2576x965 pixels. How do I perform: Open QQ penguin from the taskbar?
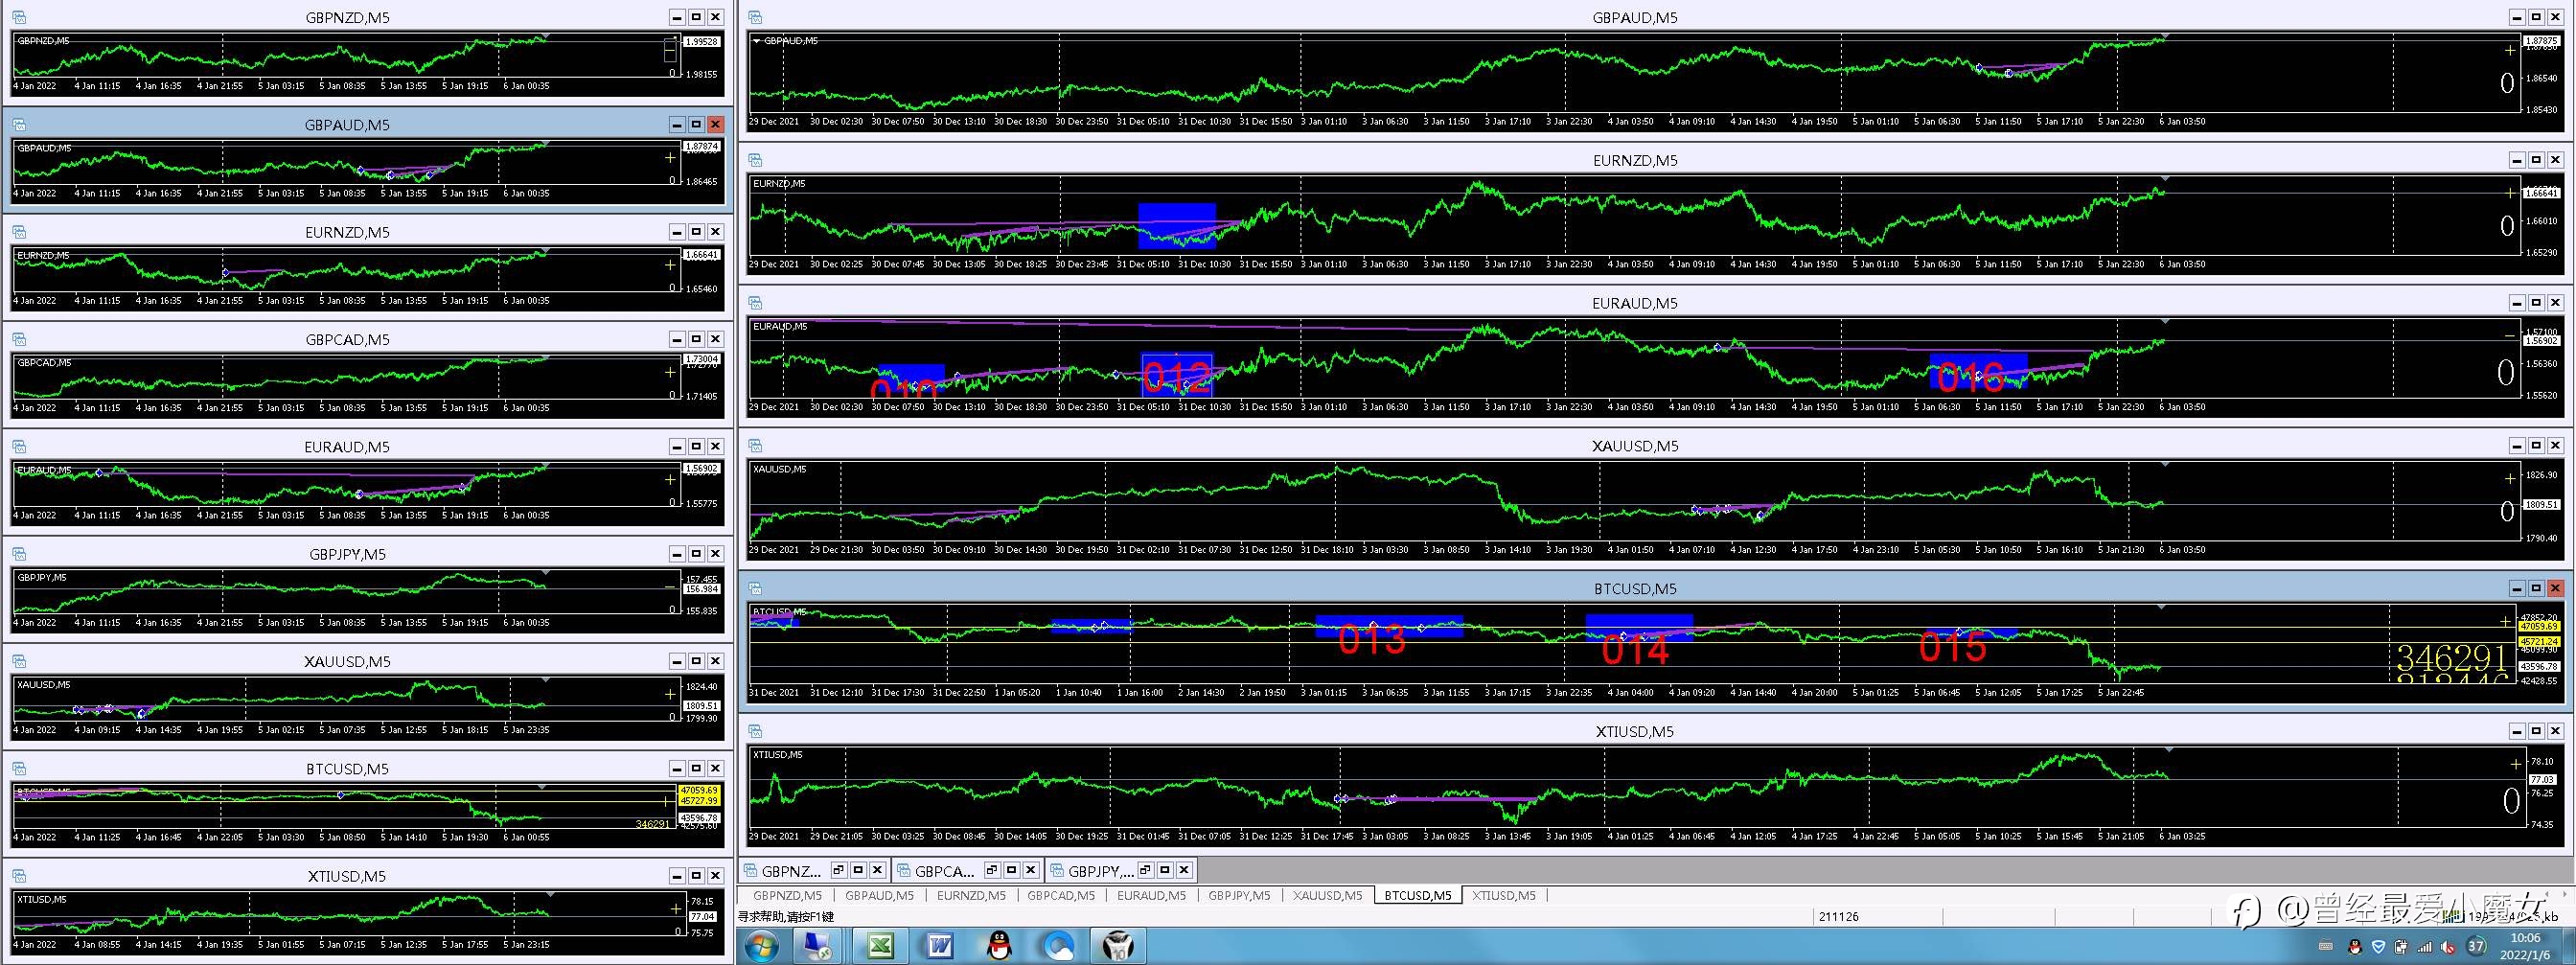(x=999, y=945)
